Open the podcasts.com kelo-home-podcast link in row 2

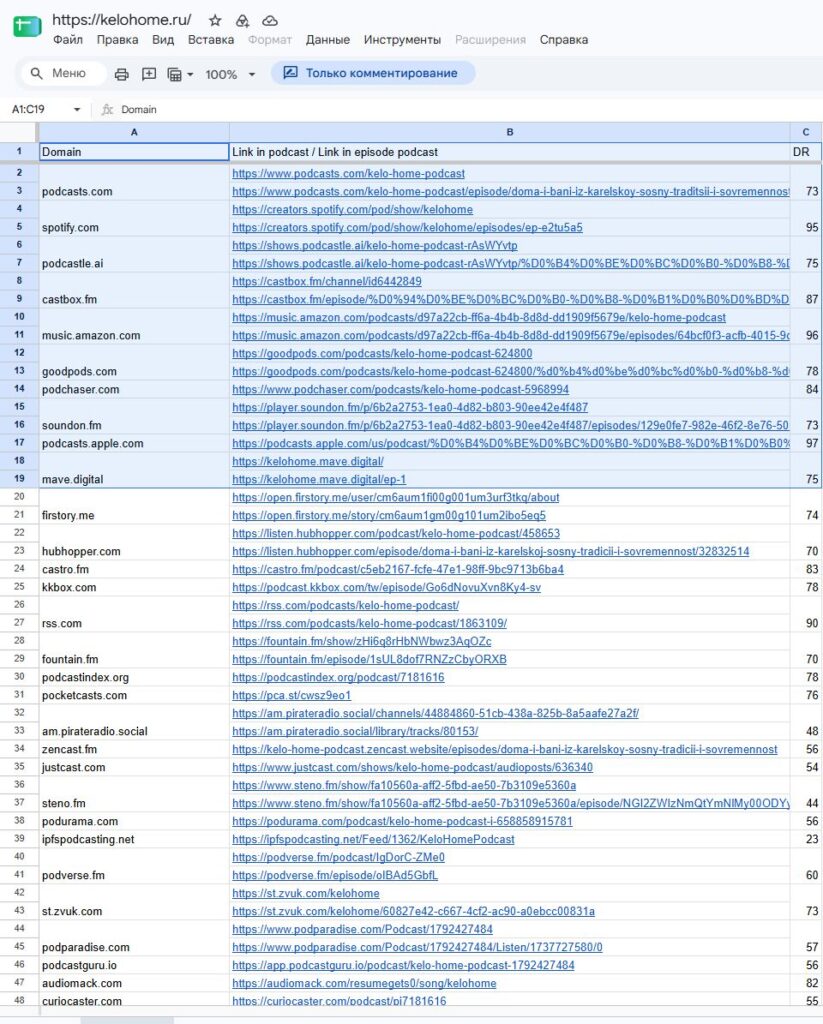tap(349, 174)
